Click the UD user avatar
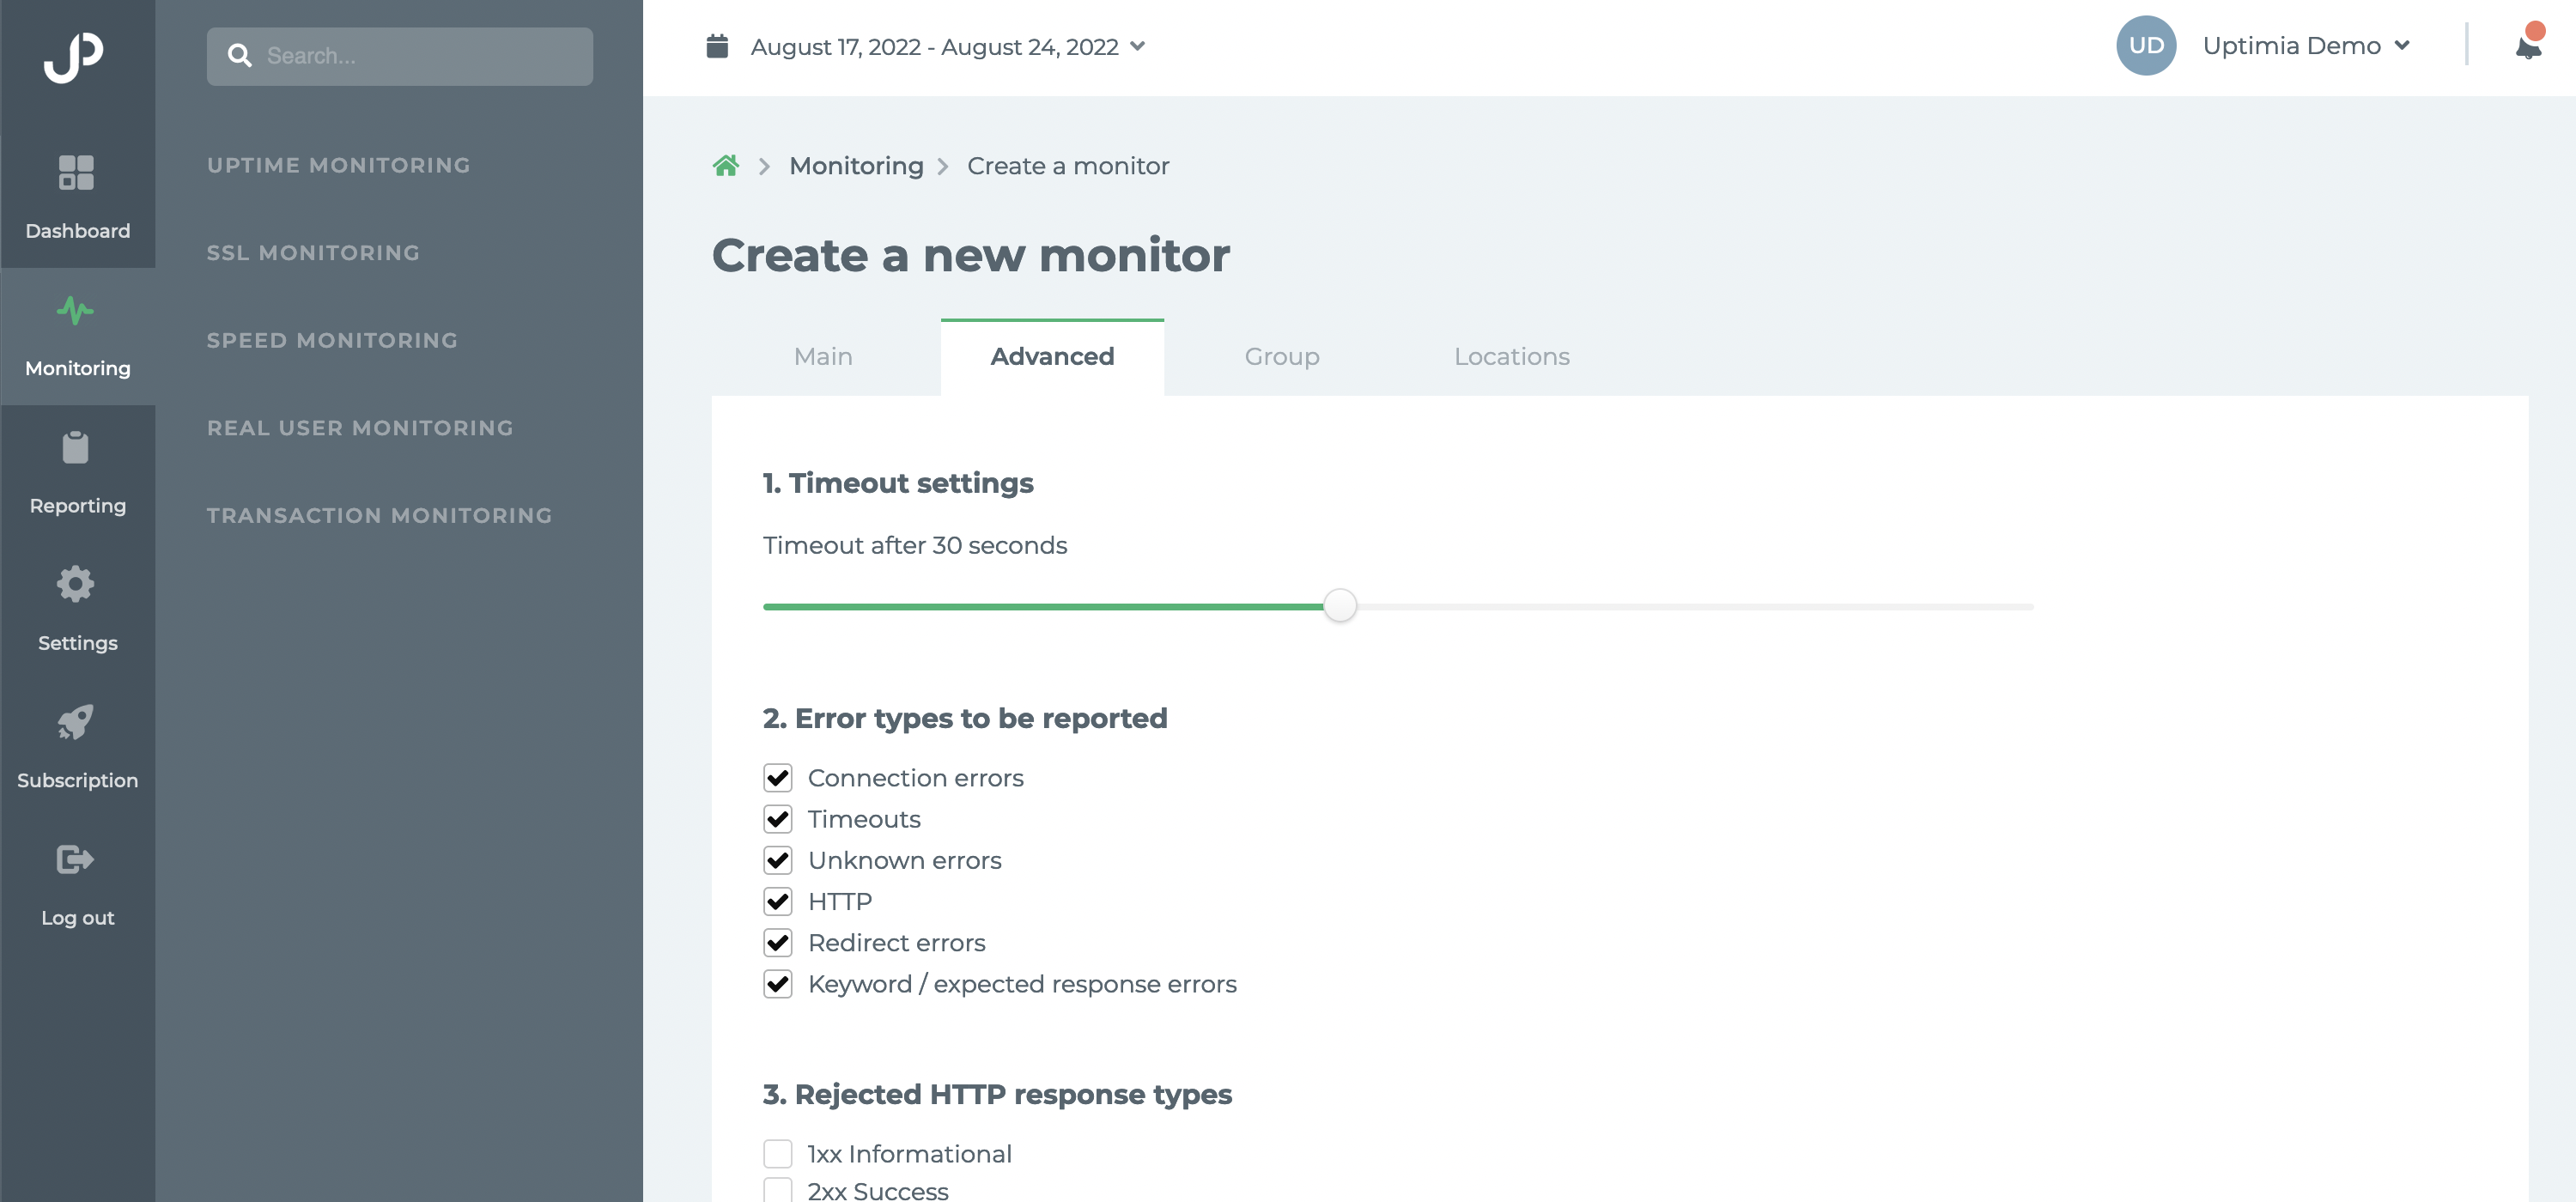Screen dimensions: 2576x1202 pos(2146,45)
